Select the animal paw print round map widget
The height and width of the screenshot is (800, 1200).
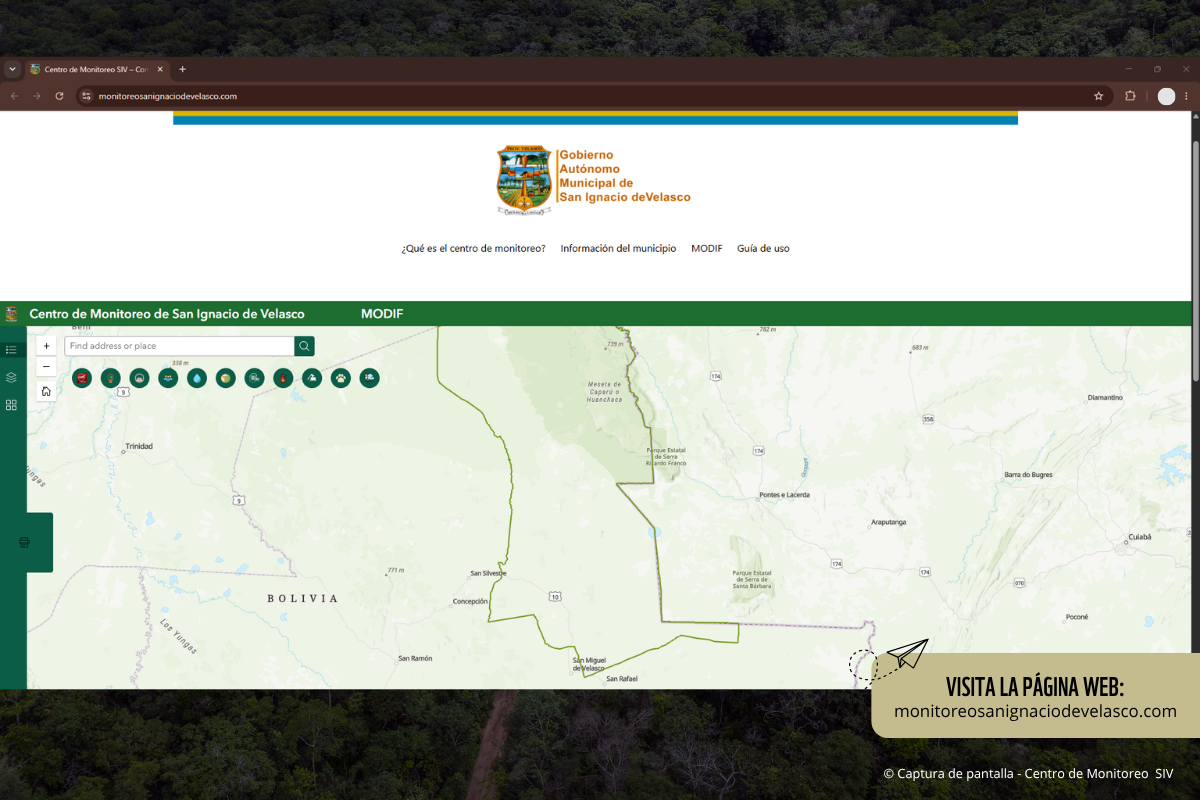point(341,378)
